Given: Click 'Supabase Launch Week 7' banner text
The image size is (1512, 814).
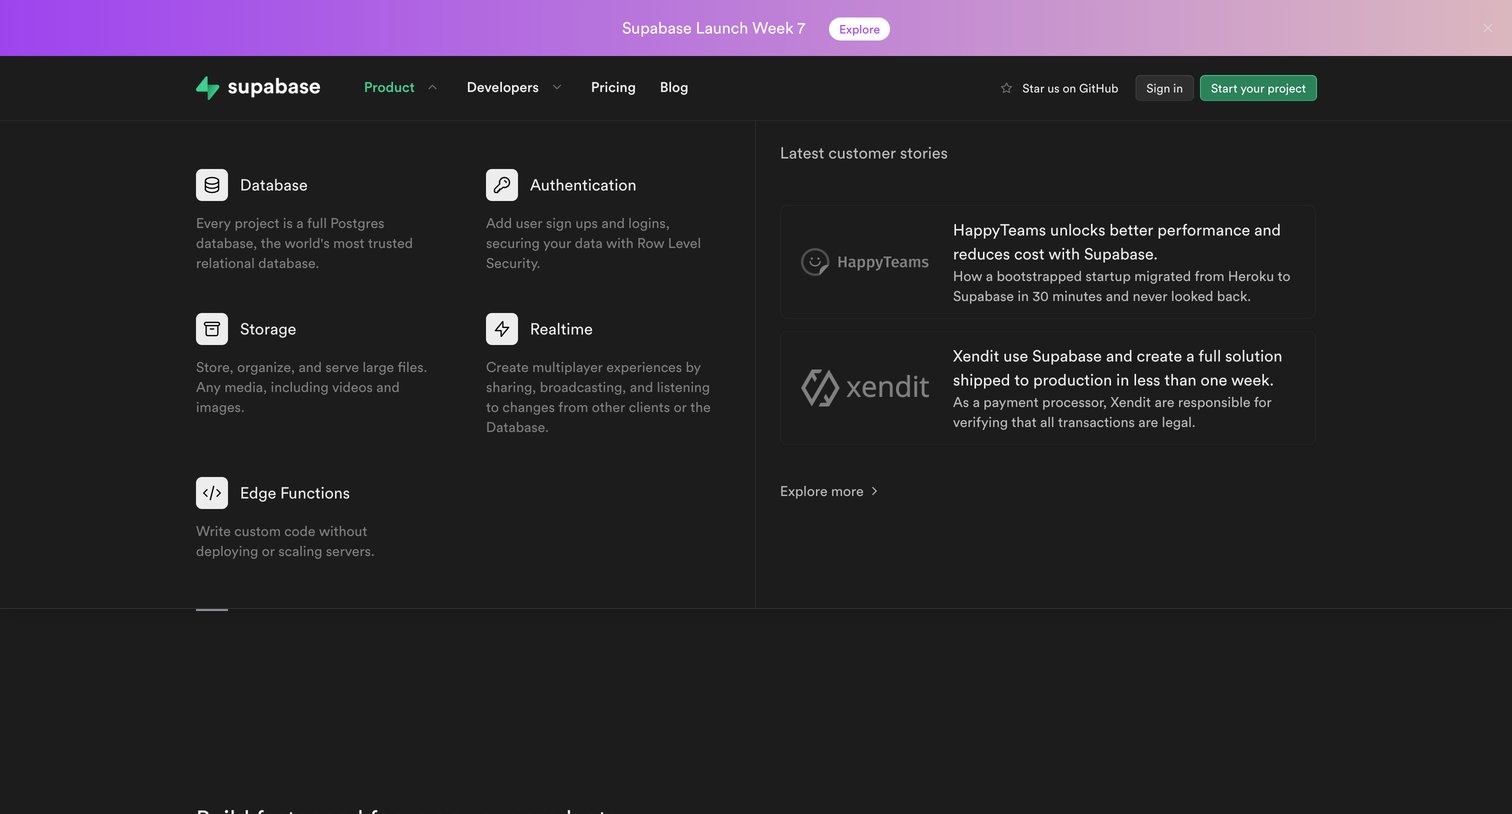Looking at the screenshot, I should point(713,28).
